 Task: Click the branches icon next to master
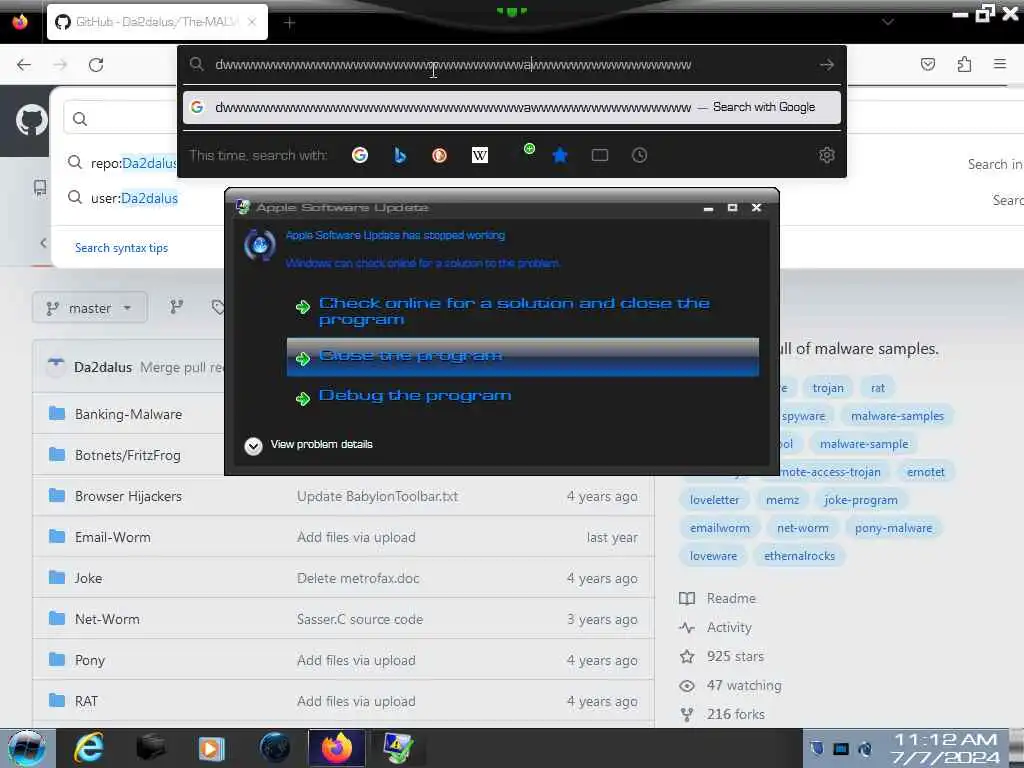pyautogui.click(x=176, y=307)
